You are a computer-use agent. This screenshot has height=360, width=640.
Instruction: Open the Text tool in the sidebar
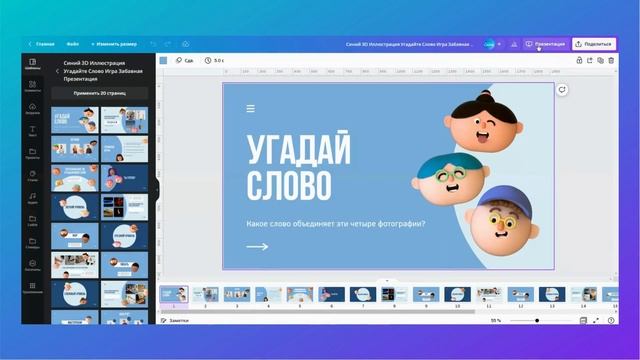pos(33,131)
